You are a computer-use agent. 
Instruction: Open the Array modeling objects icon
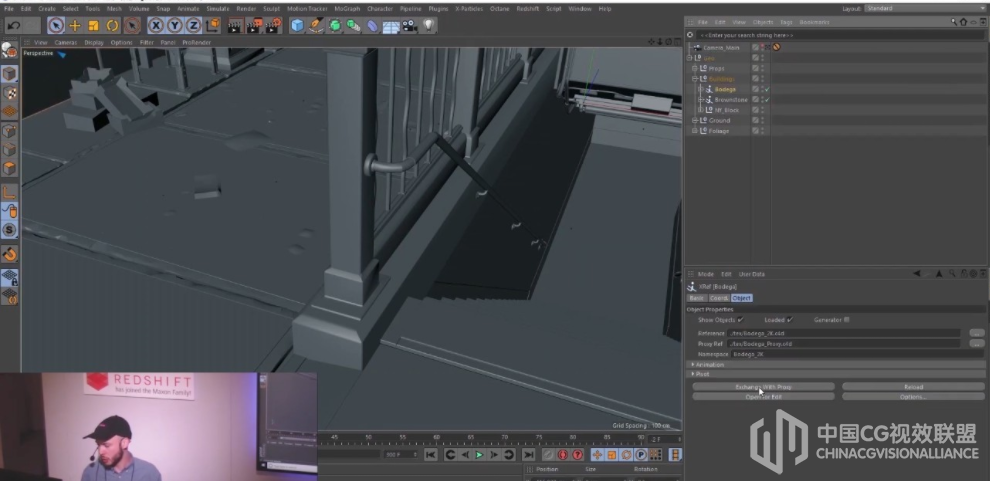pos(354,25)
